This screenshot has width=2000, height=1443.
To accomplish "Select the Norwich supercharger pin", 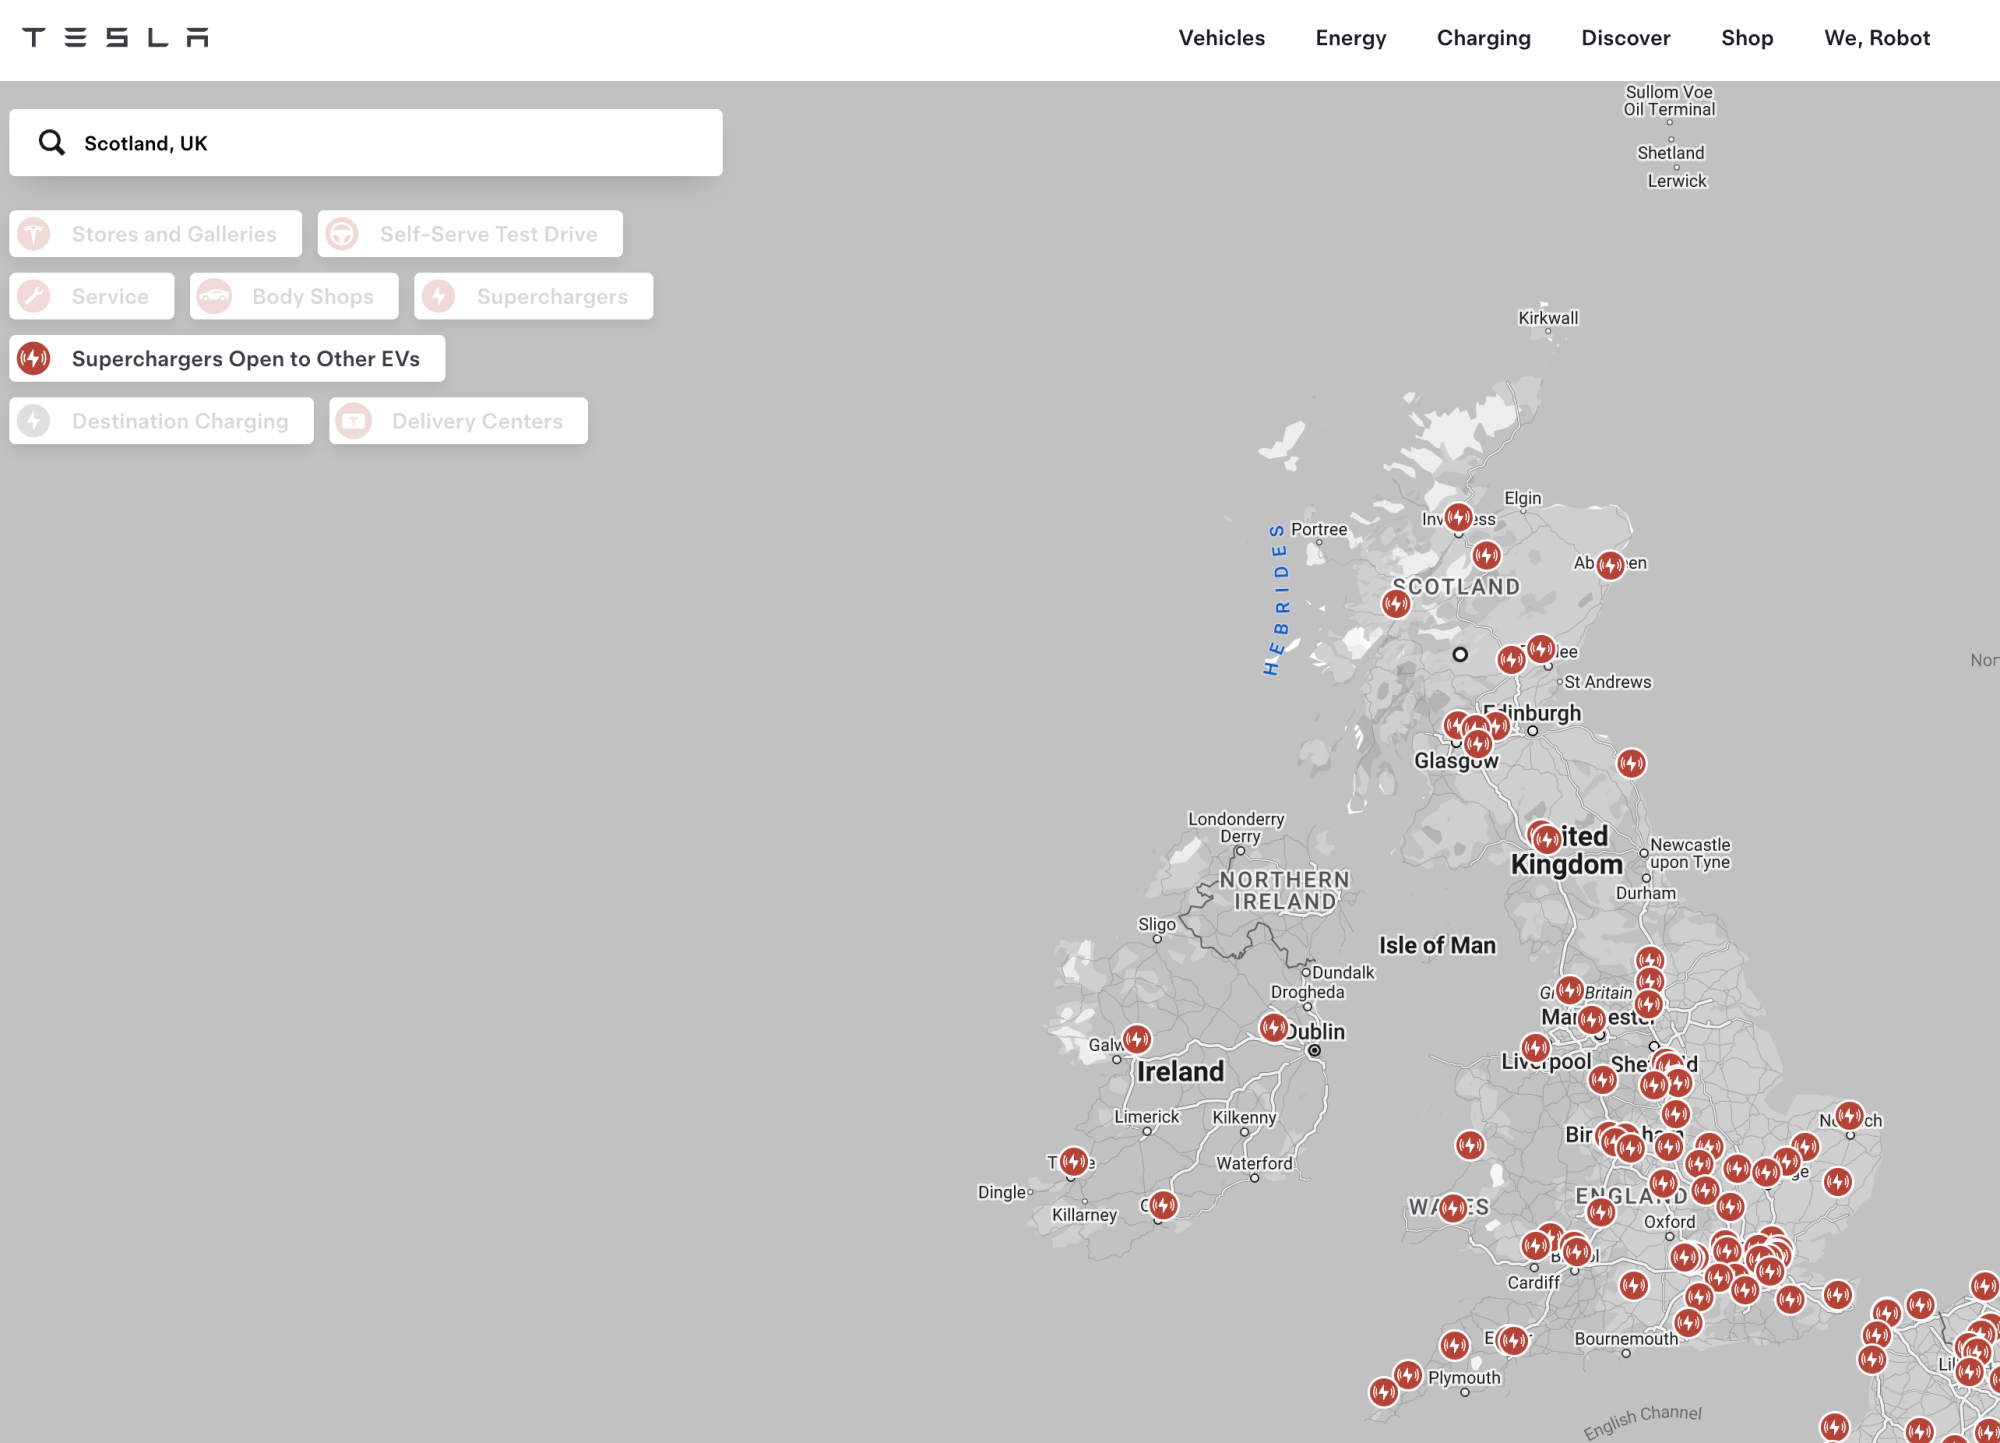I will (1849, 1115).
